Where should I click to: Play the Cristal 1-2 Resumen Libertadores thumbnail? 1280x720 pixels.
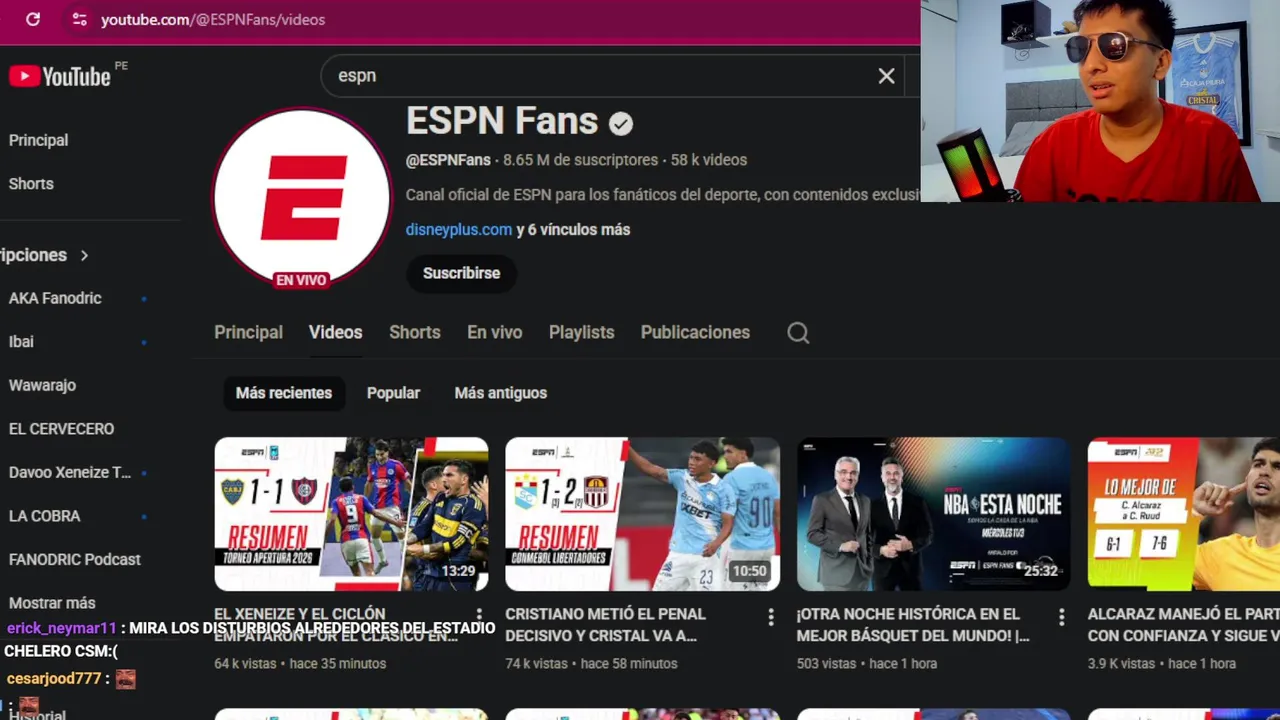point(642,514)
